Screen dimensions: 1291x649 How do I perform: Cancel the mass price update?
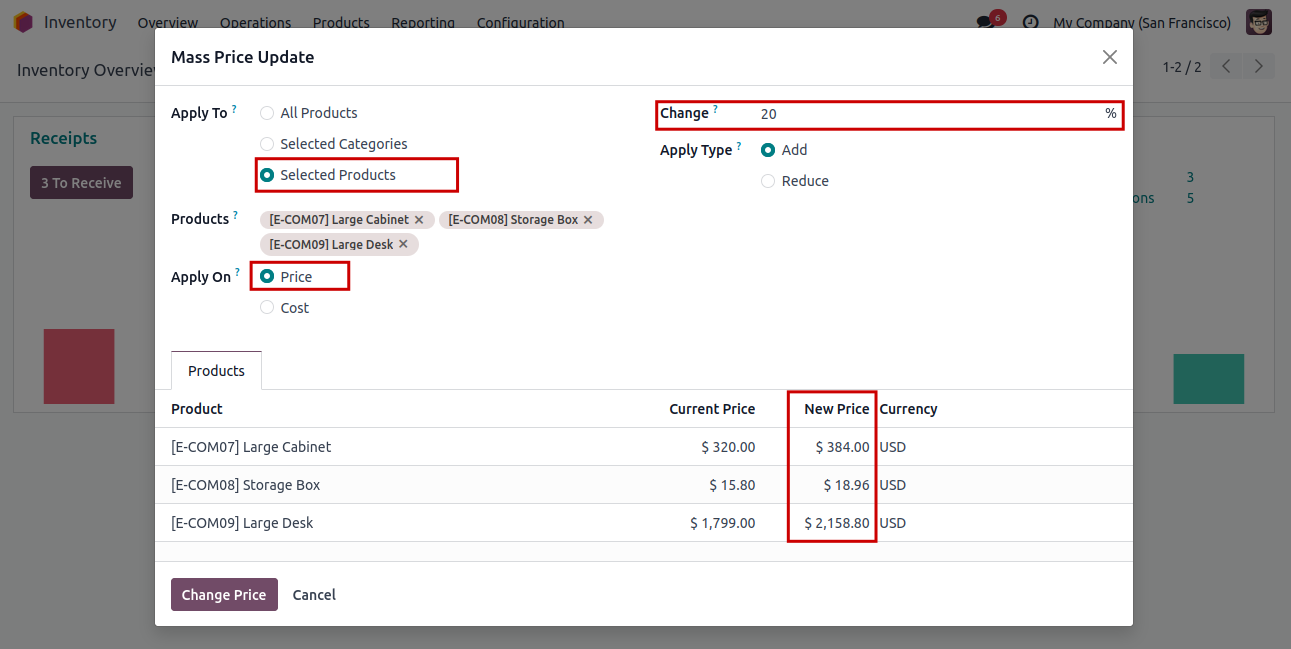pos(314,595)
